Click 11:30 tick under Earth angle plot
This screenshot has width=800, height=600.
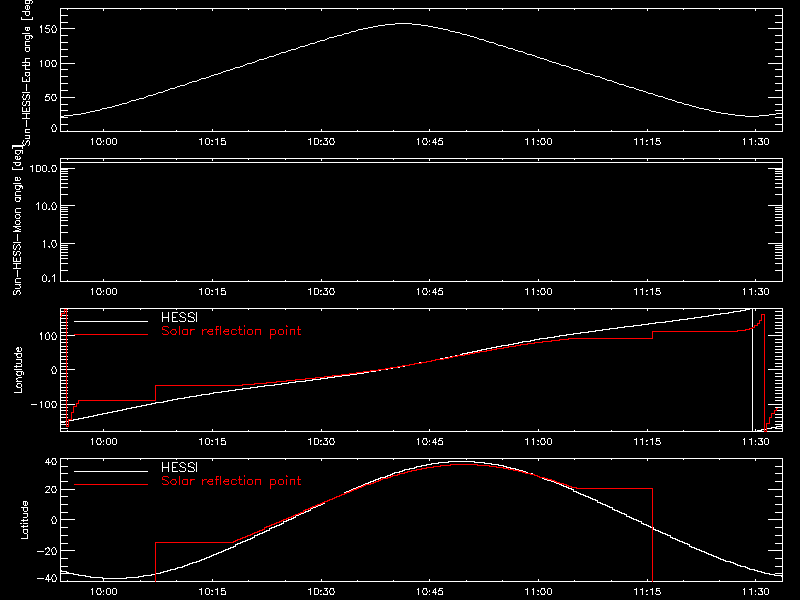[x=756, y=141]
